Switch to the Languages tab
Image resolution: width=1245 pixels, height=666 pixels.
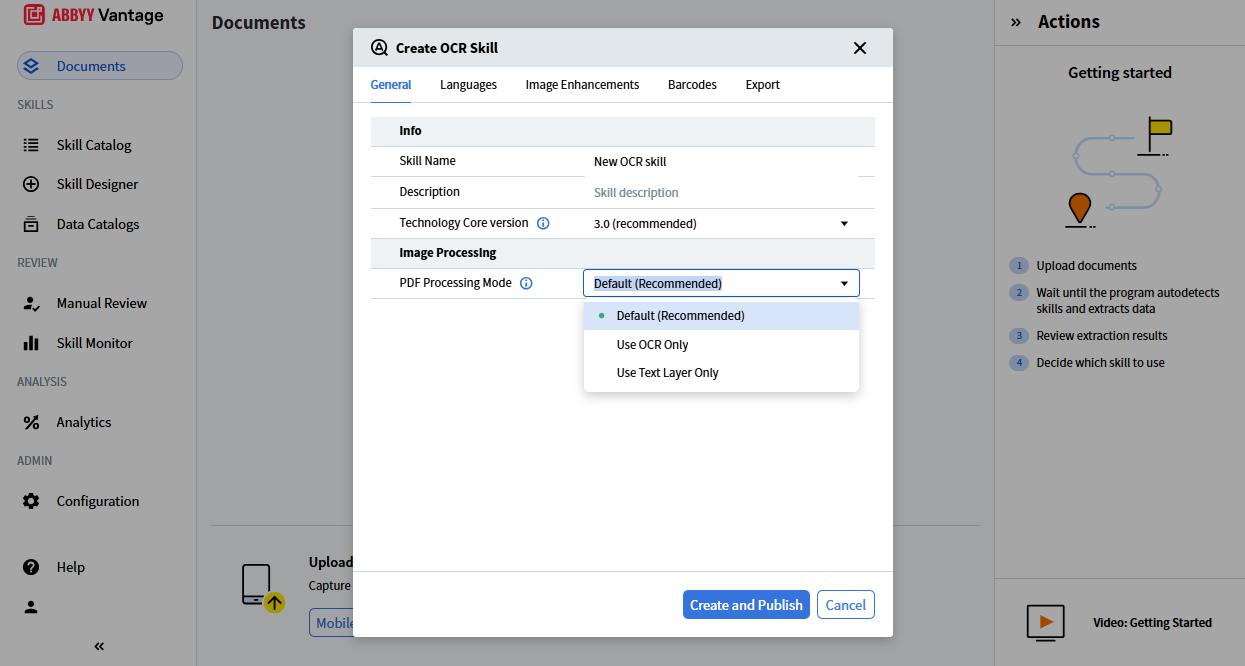coord(468,85)
